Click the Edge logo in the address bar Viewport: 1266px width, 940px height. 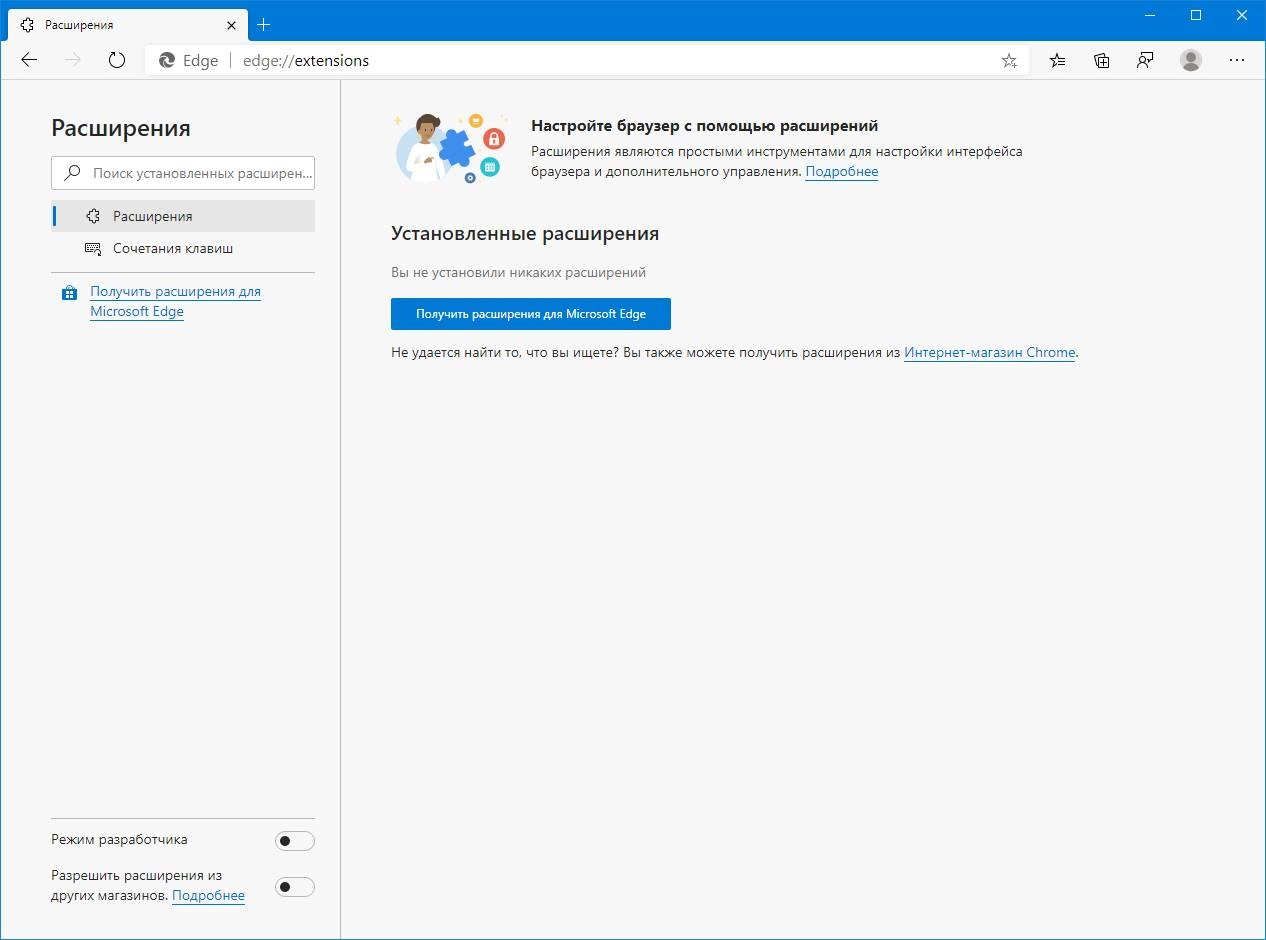click(x=167, y=61)
